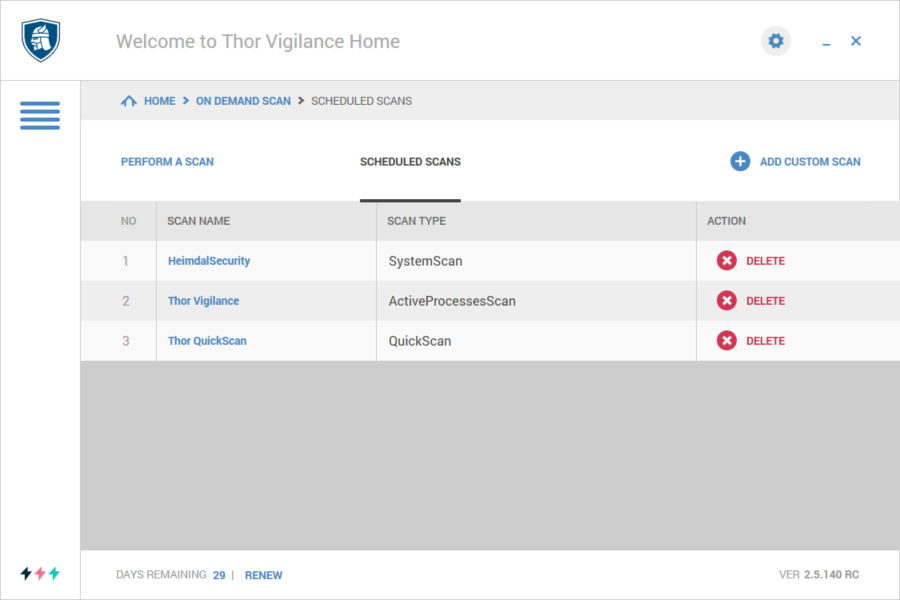Click SCHEDULED SCANS breadcrumb text
The width and height of the screenshot is (900, 600).
(362, 101)
